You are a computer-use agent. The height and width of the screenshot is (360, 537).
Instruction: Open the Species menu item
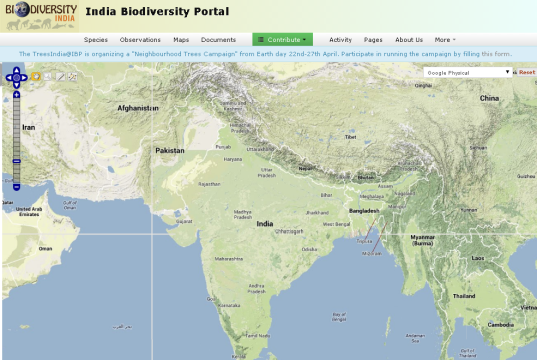(x=96, y=40)
